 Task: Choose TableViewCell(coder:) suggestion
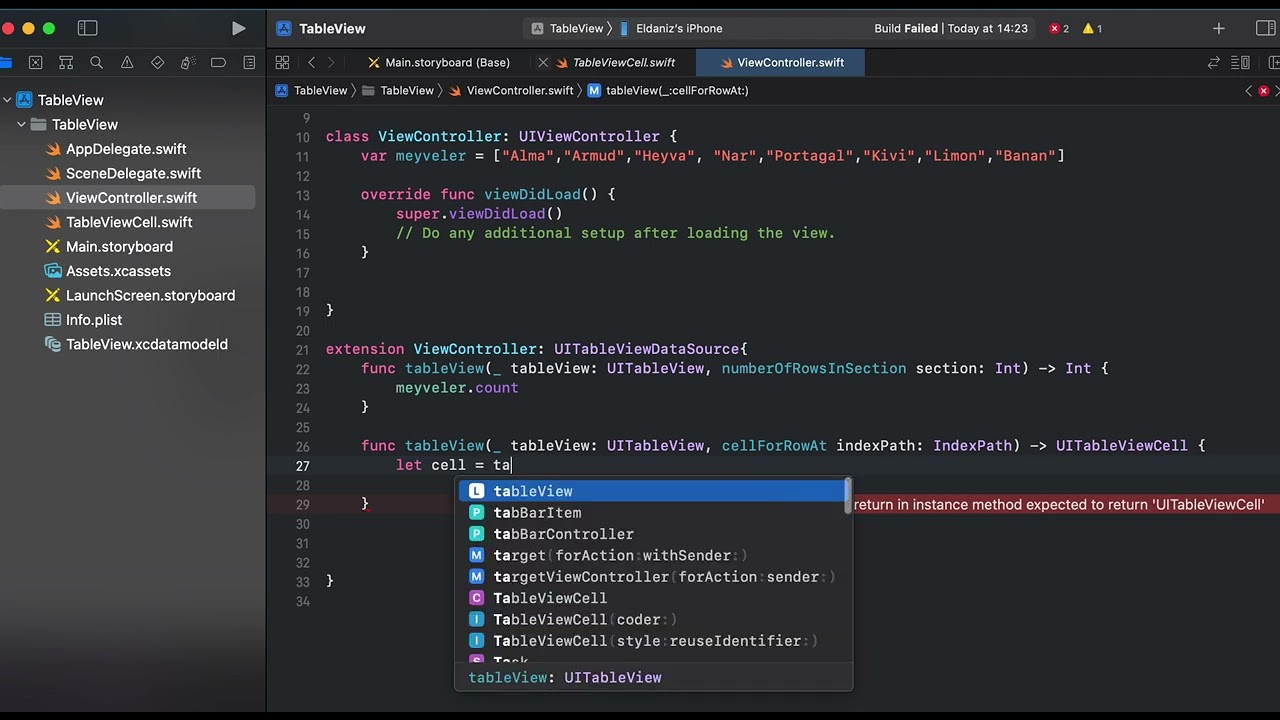click(651, 620)
